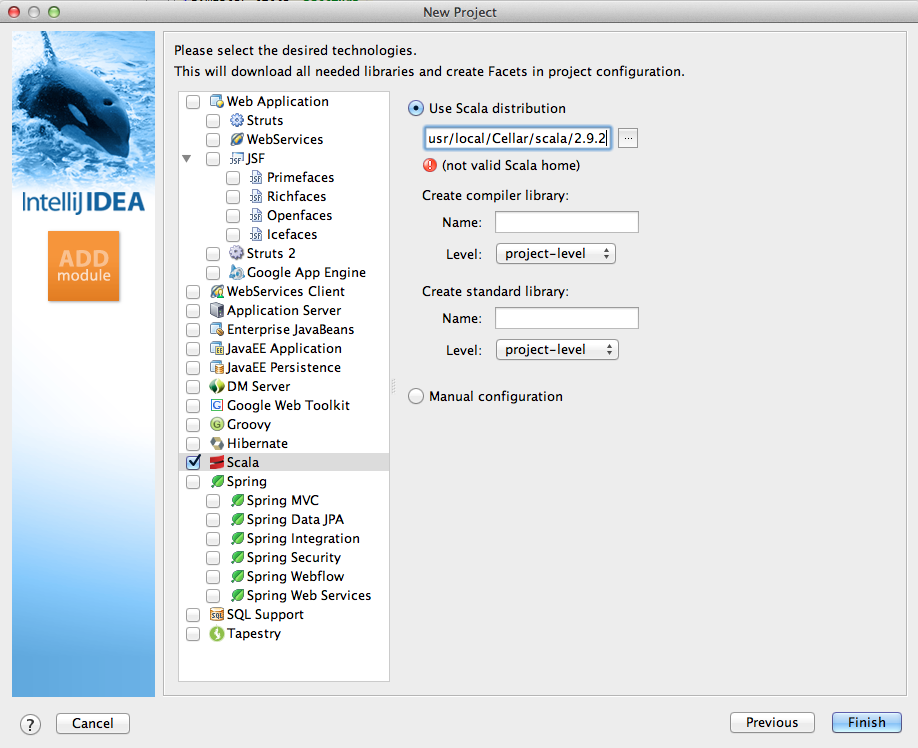Image resolution: width=918 pixels, height=748 pixels.
Task: Click the Icefaces icon
Action: coord(256,234)
